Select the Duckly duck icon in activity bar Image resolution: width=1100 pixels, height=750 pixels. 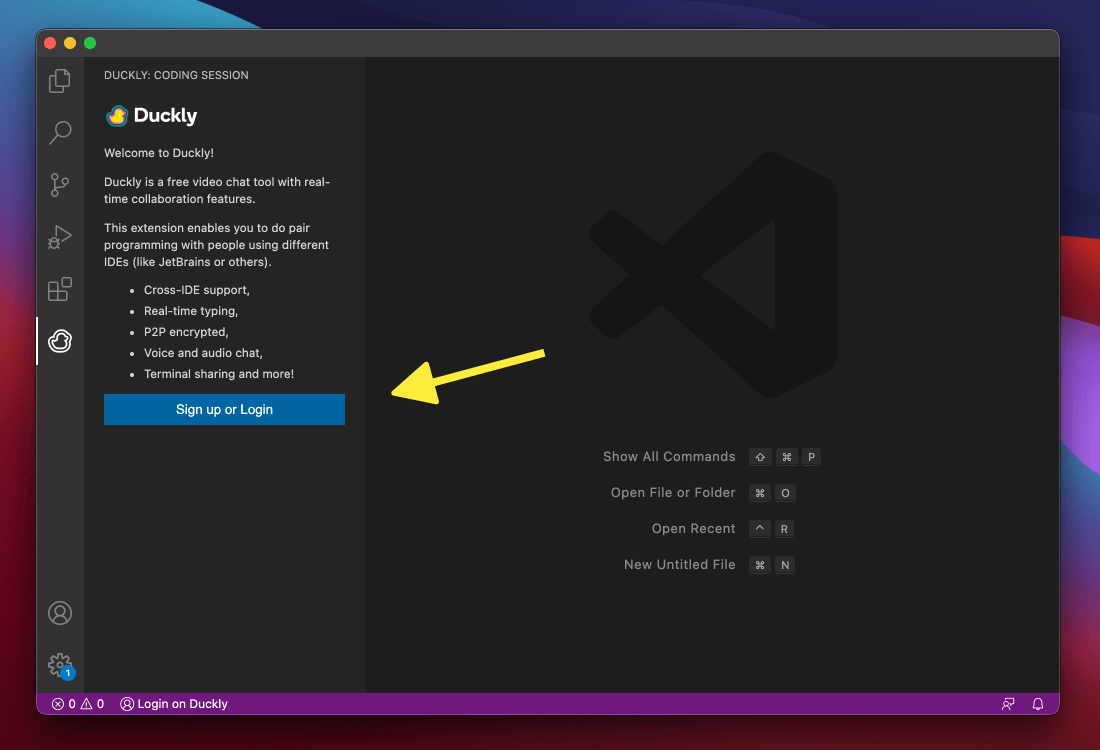[x=60, y=341]
